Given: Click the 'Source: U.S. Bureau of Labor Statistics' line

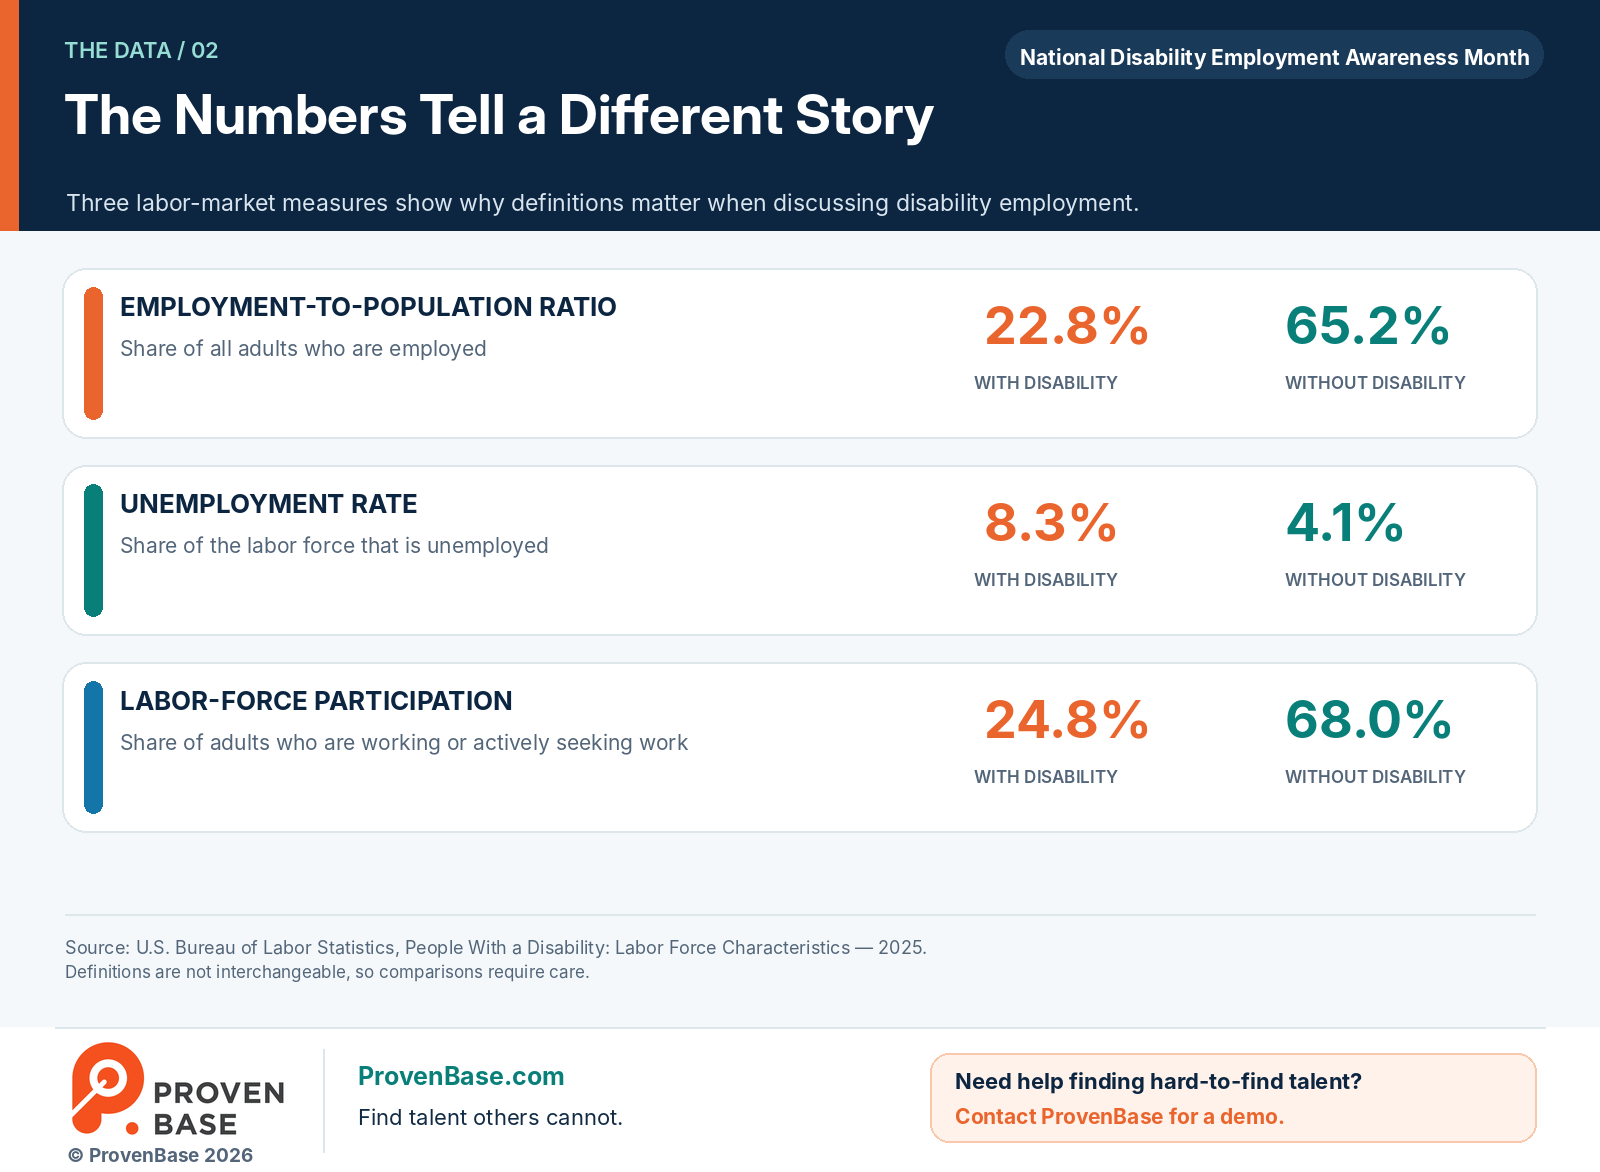Looking at the screenshot, I should pos(496,948).
